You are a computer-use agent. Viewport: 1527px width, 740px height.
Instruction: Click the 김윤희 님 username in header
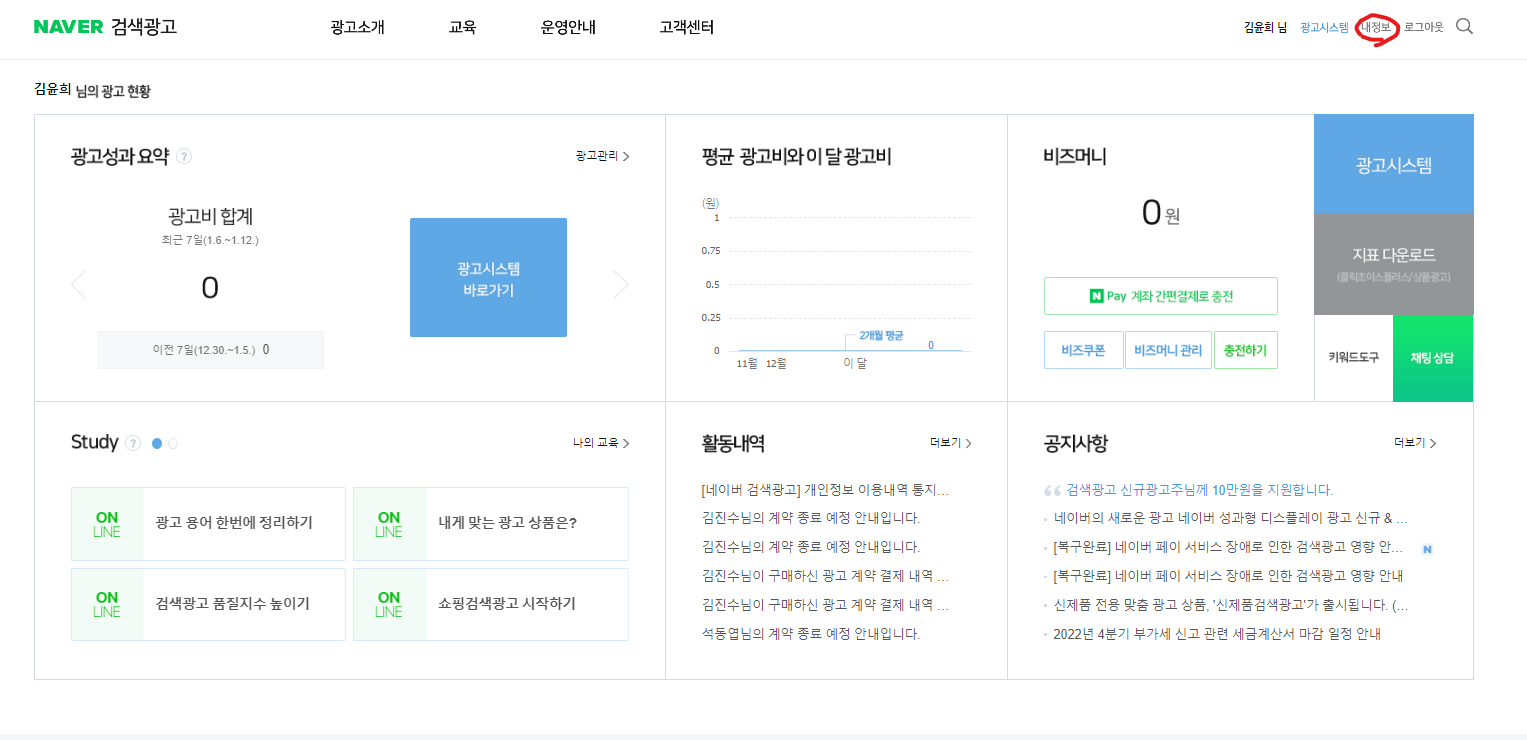(1265, 28)
